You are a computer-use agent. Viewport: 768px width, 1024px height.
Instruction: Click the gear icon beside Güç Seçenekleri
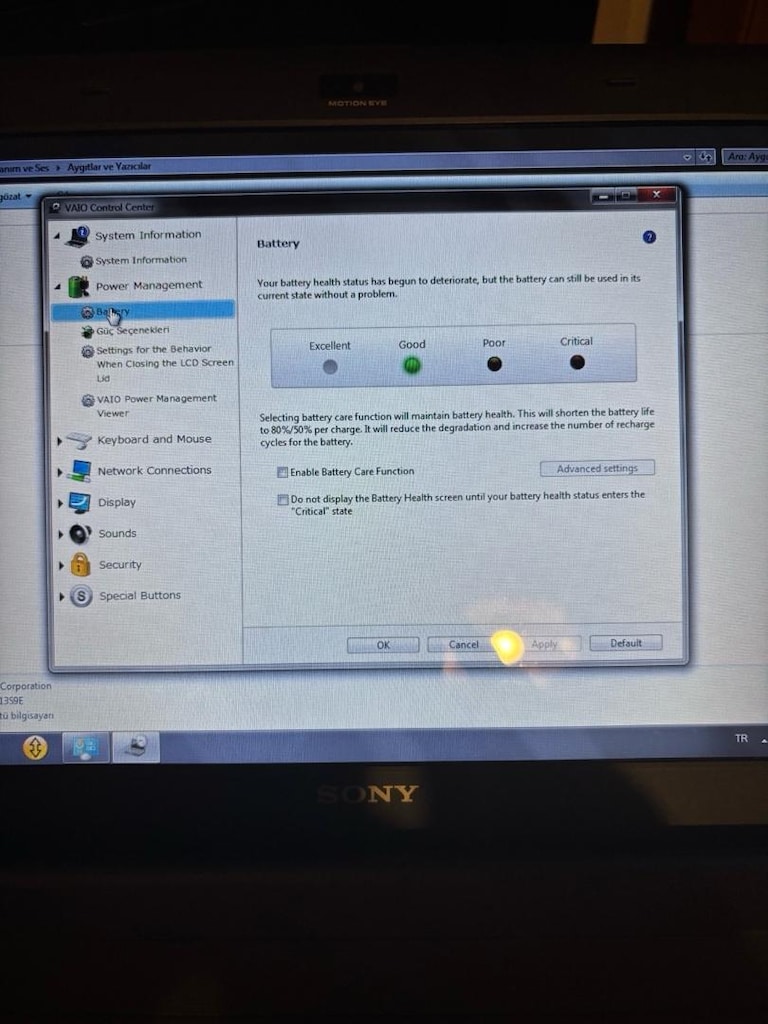tap(88, 332)
